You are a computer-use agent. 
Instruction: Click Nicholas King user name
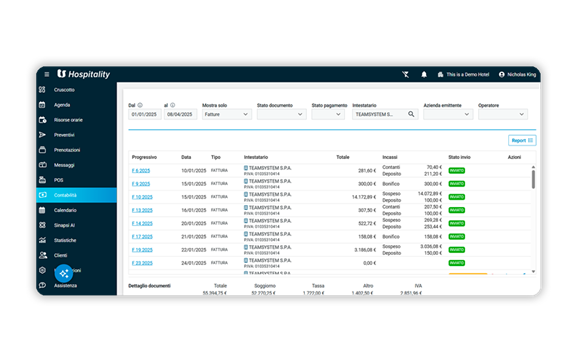tap(522, 75)
